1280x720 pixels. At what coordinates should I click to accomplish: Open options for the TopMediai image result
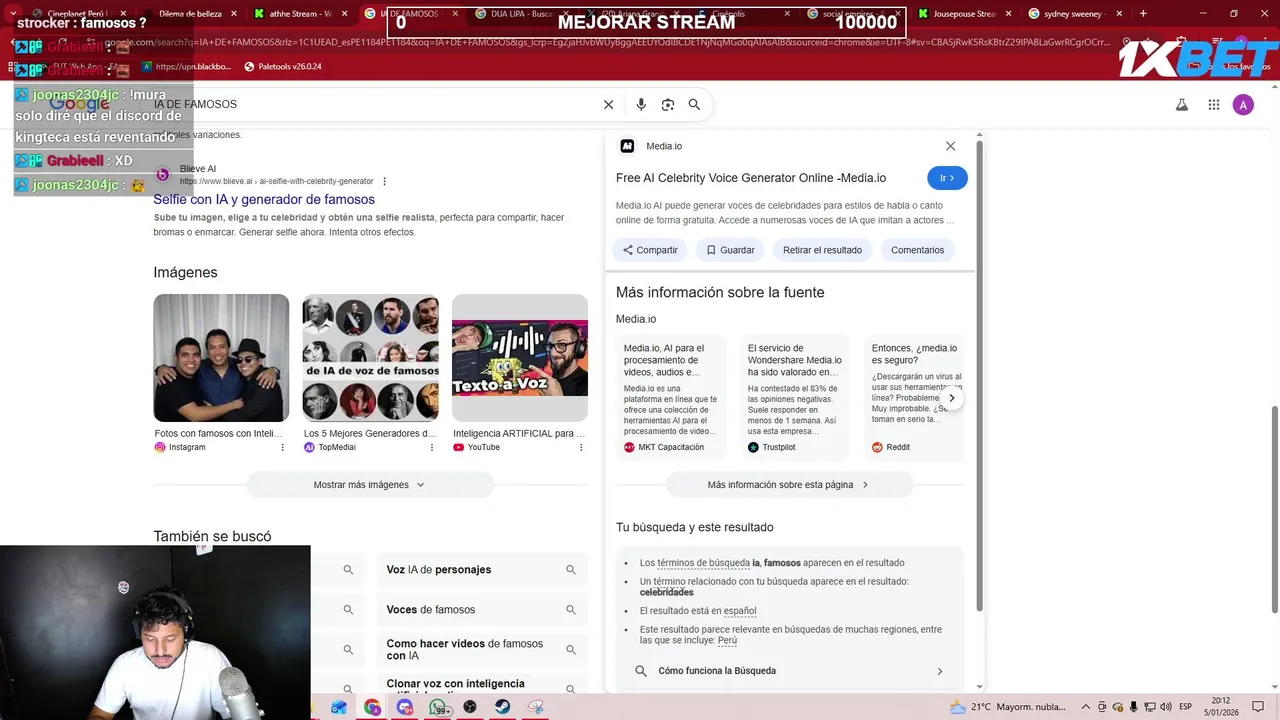point(432,447)
